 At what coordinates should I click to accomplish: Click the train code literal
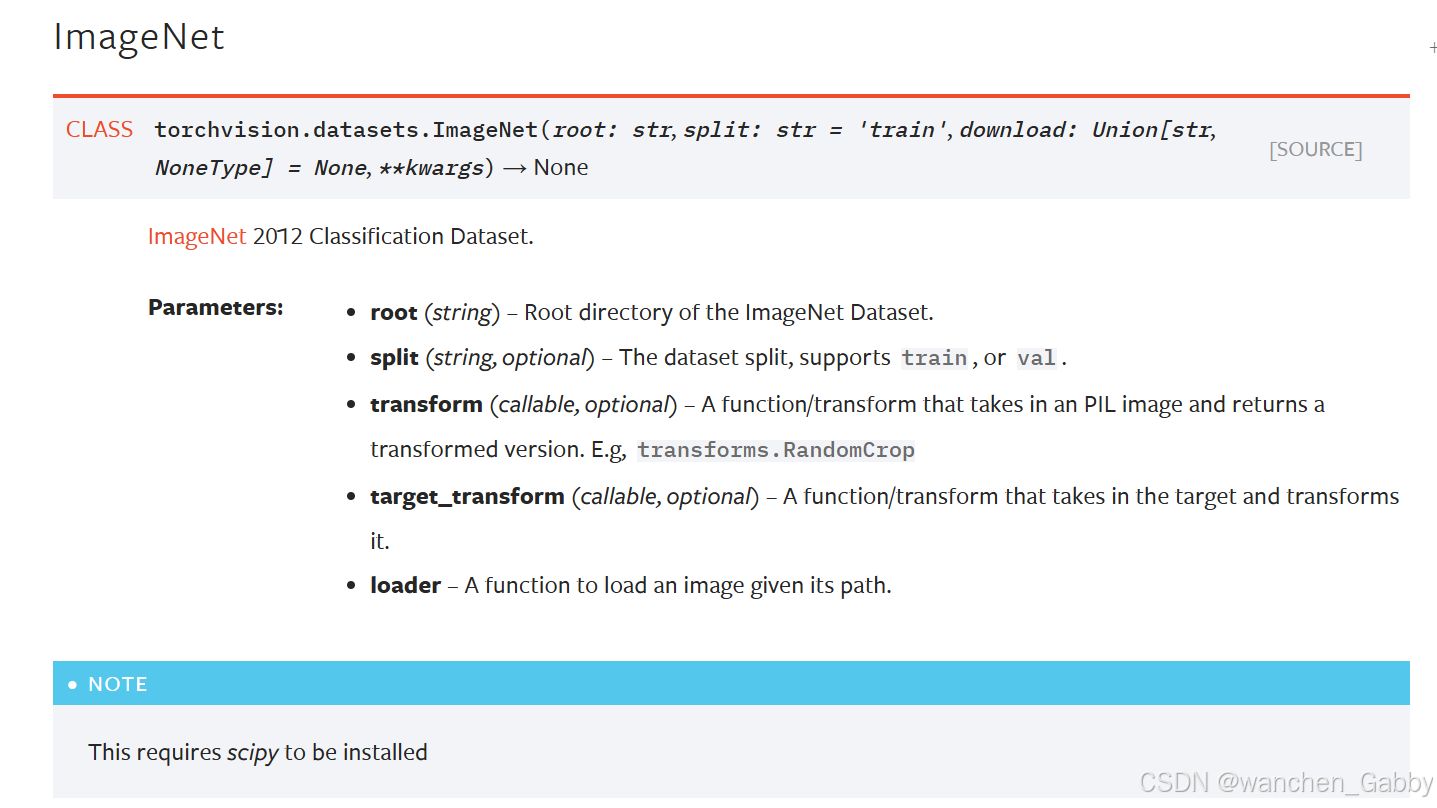935,358
